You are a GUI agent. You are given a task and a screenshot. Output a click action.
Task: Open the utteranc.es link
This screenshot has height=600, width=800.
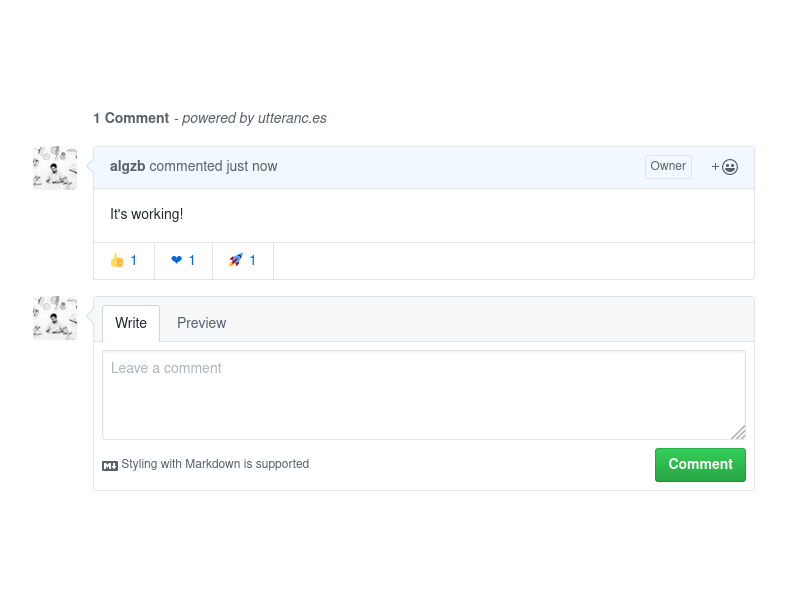292,118
